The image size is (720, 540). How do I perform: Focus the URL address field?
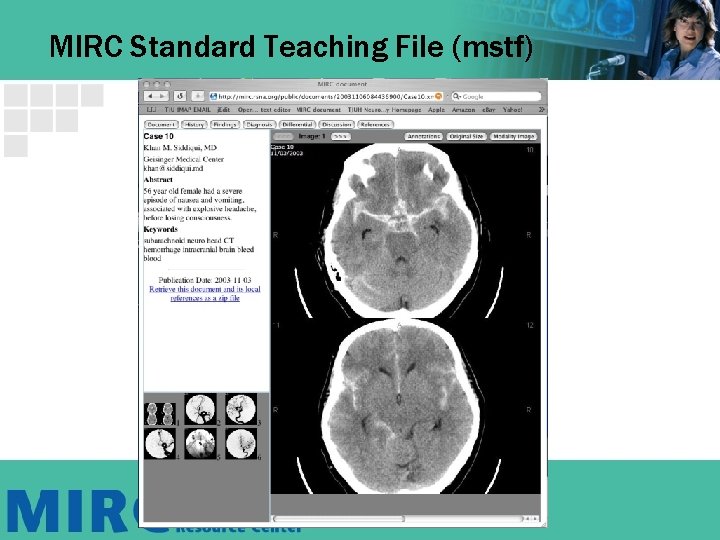(326, 96)
